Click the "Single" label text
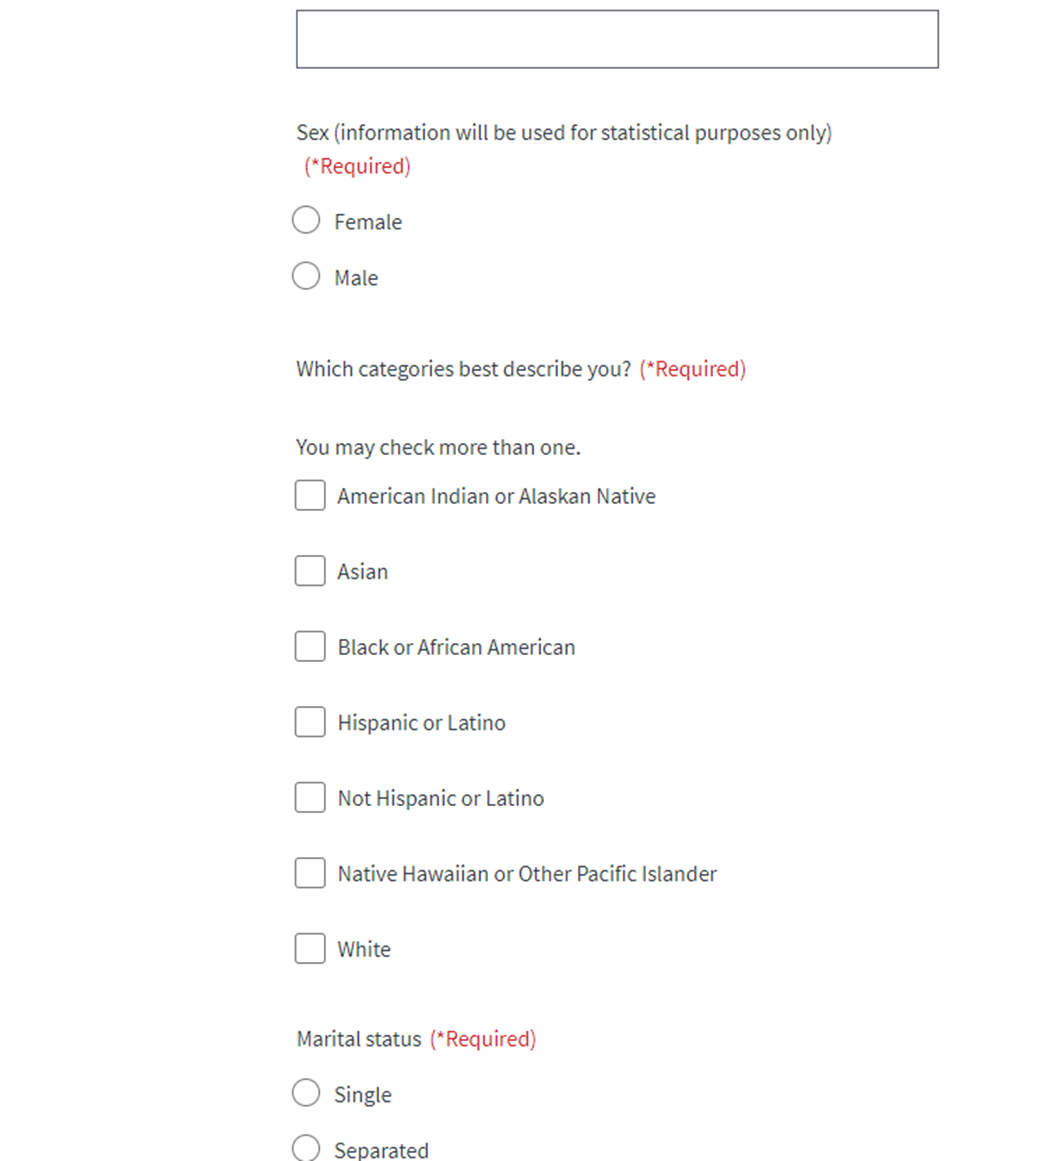The width and height of the screenshot is (1048, 1161). pos(363,1095)
